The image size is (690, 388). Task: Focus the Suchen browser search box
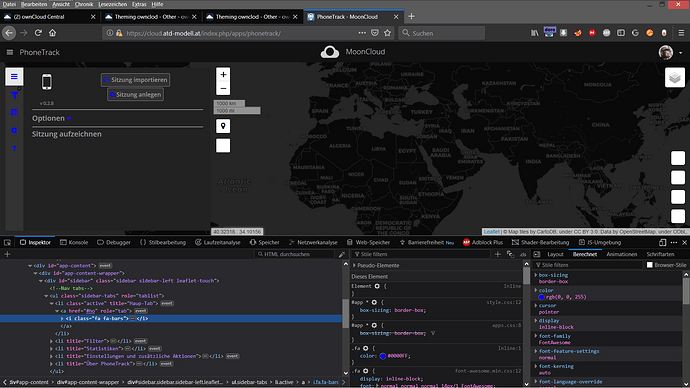coord(442,33)
